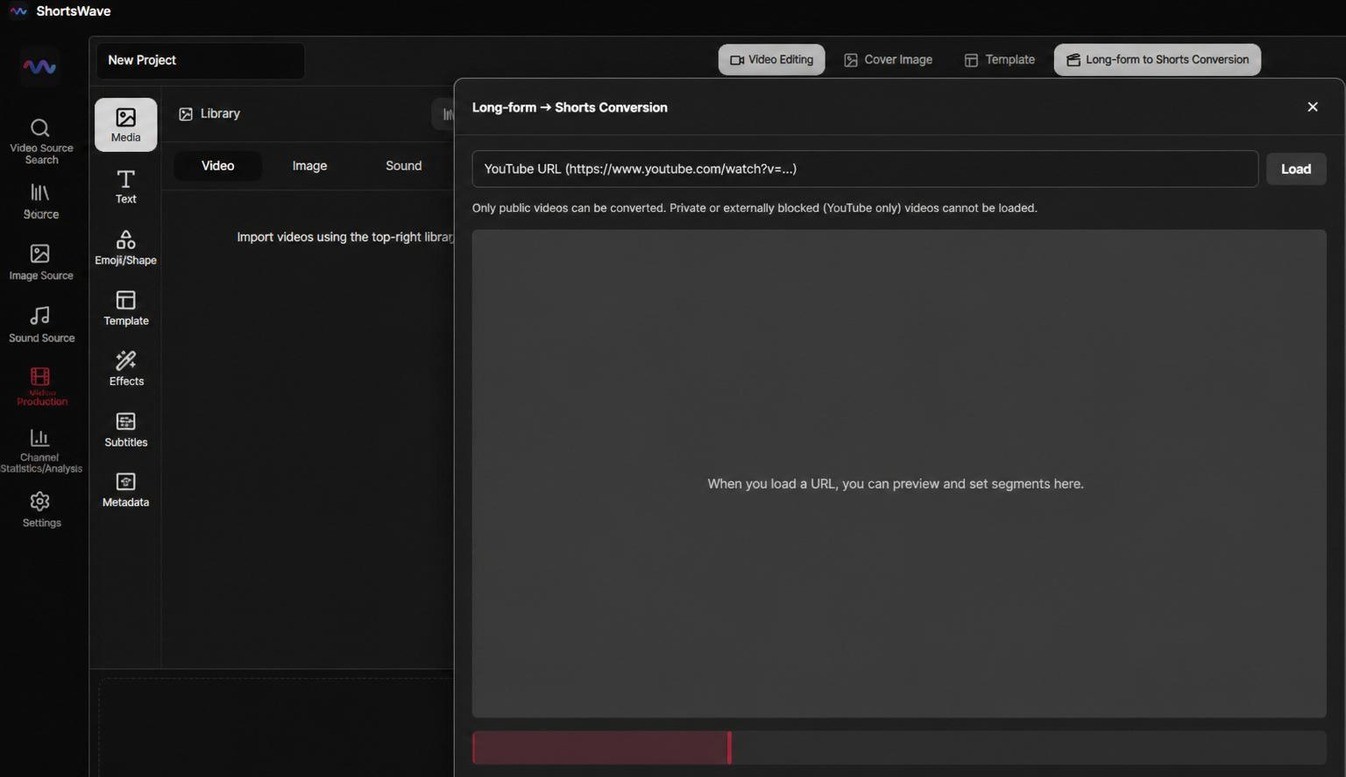The image size is (1346, 777).
Task: Open the Effects magic wand tool
Action: [126, 368]
